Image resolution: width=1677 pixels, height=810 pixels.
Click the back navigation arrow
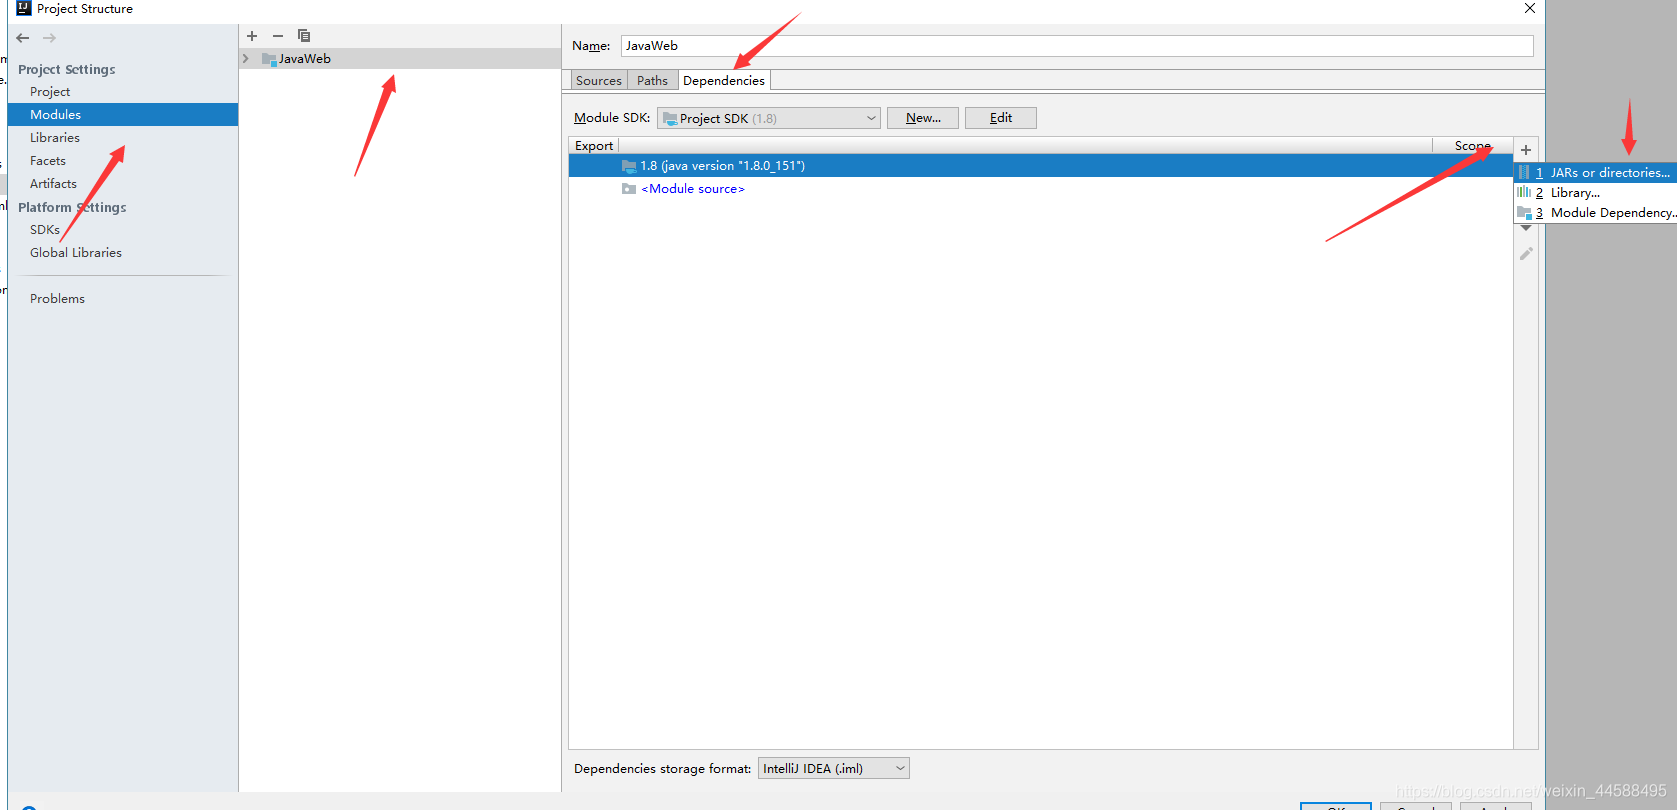[x=23, y=38]
